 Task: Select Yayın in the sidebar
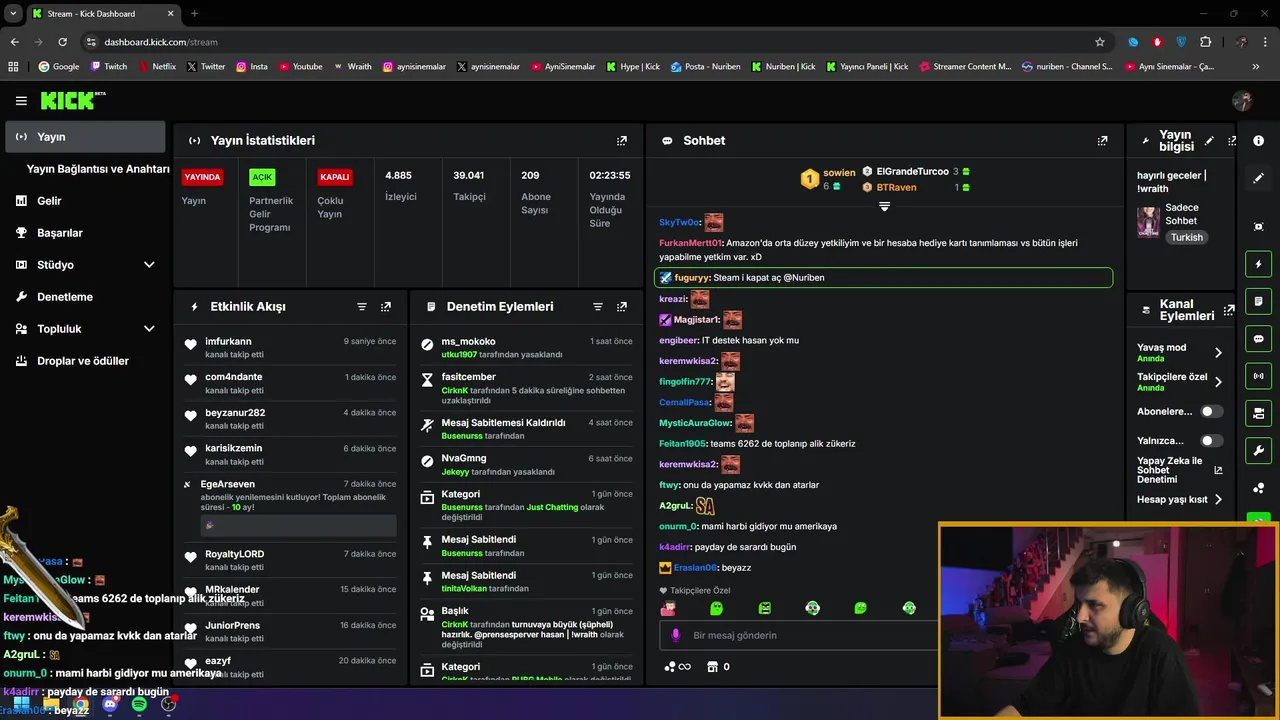click(86, 137)
